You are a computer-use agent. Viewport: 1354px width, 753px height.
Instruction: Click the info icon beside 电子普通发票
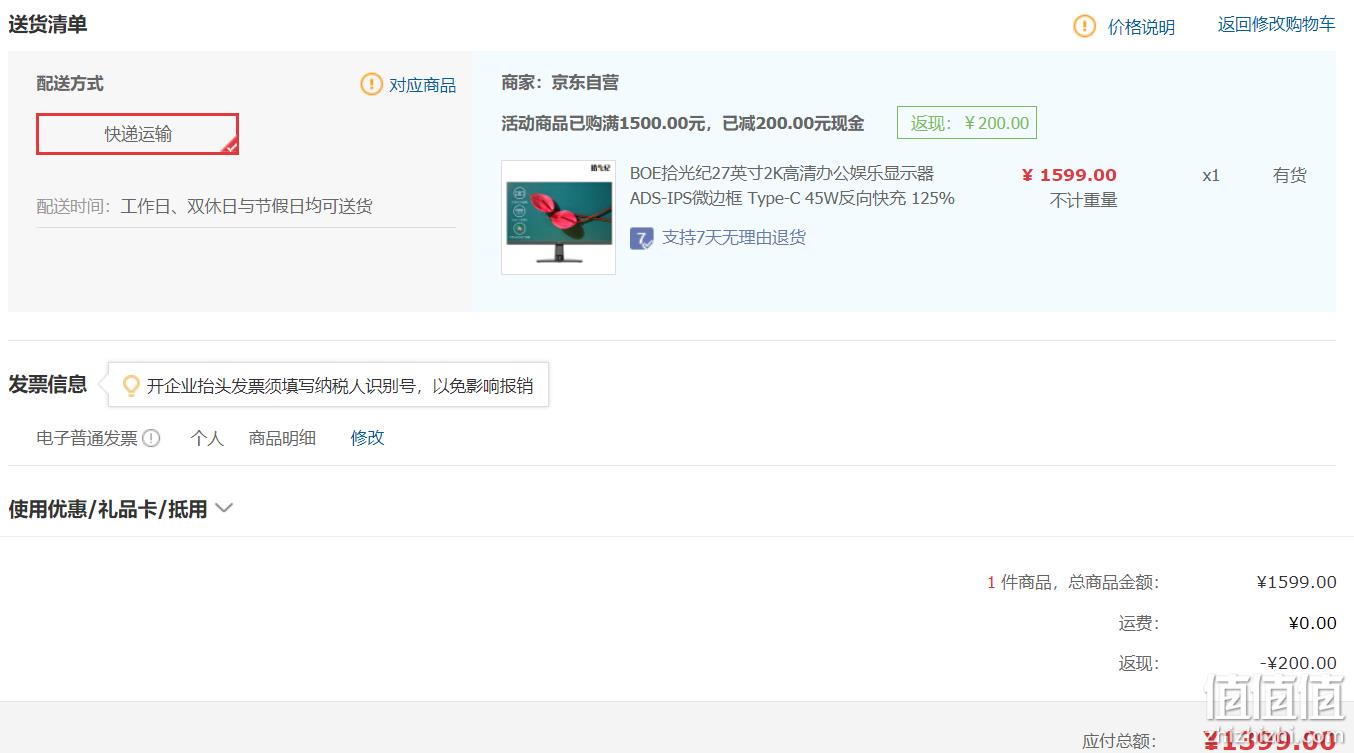[151, 438]
